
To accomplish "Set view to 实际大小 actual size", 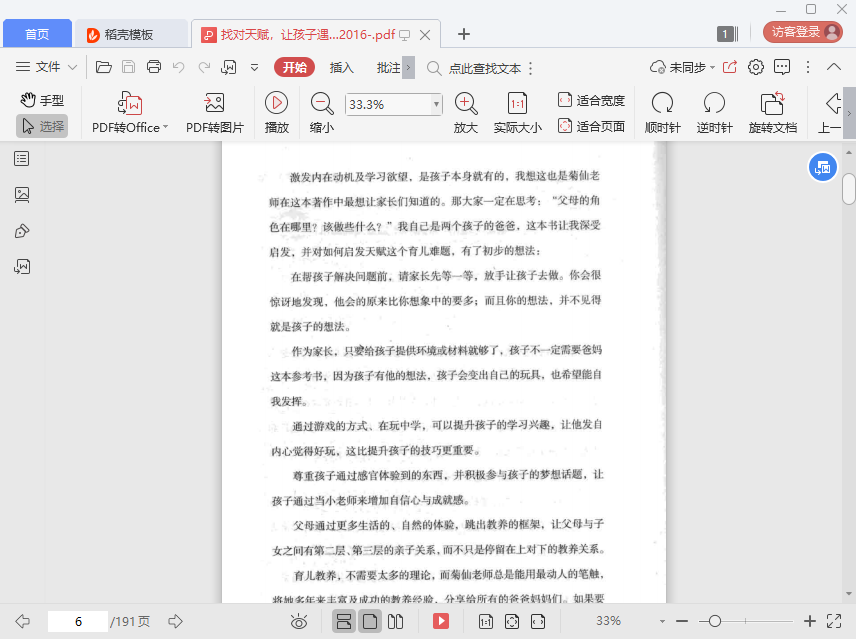I will [x=518, y=112].
